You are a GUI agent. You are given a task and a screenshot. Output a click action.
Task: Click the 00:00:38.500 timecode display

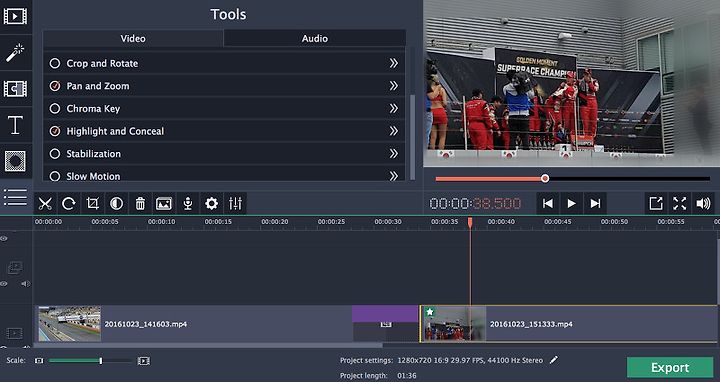coord(475,203)
